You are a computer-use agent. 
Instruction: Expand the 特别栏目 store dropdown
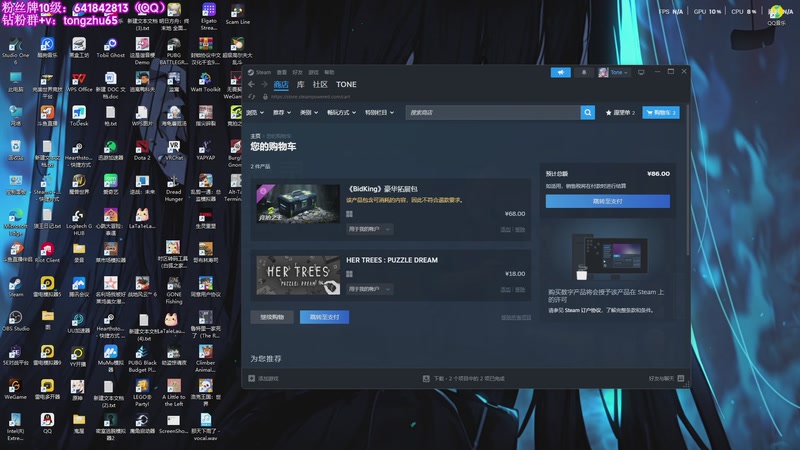pyautogui.click(x=379, y=112)
